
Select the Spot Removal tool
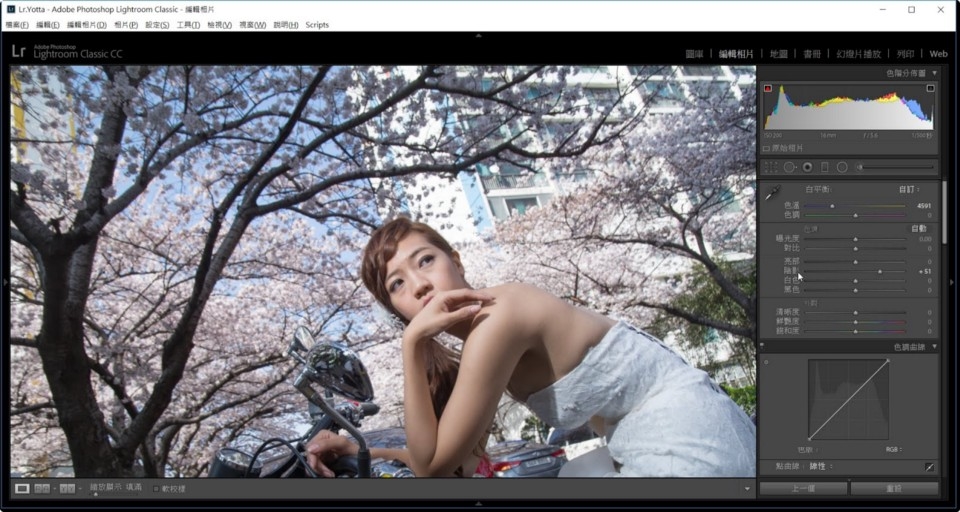(x=789, y=167)
